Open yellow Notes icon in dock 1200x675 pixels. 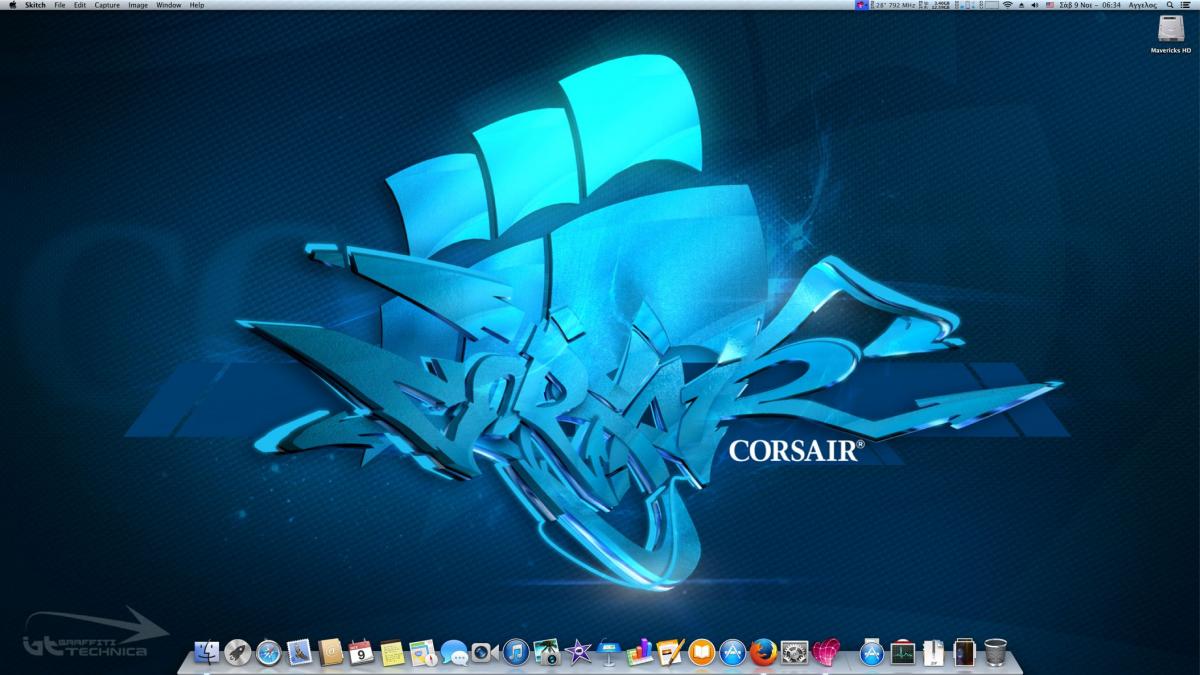(392, 653)
